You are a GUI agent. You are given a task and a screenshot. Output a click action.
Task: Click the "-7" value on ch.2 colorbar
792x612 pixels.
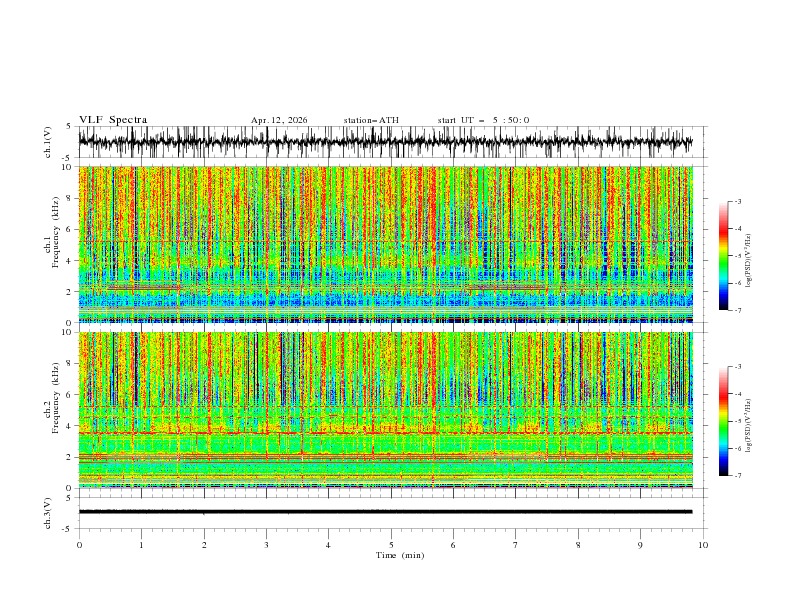point(737,475)
